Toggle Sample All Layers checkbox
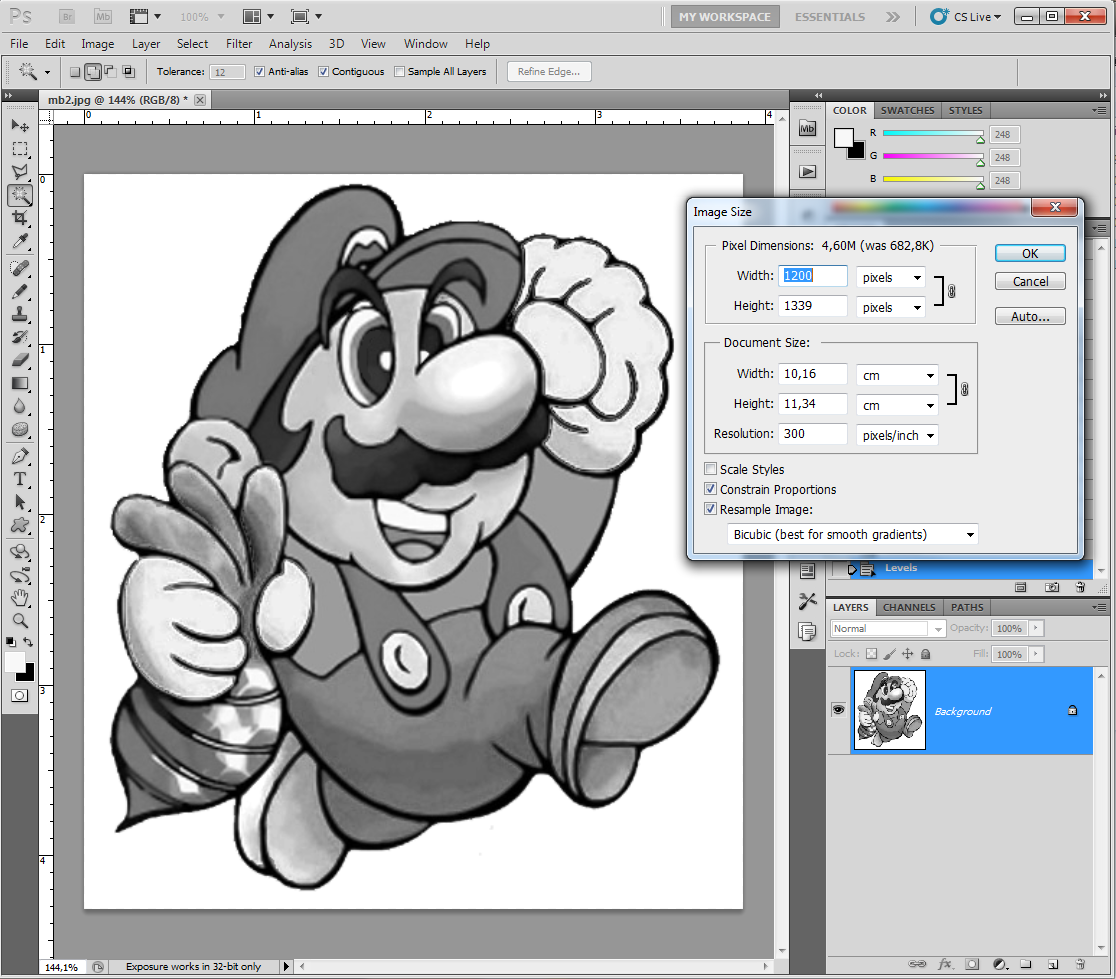The image size is (1116, 979). pos(400,72)
